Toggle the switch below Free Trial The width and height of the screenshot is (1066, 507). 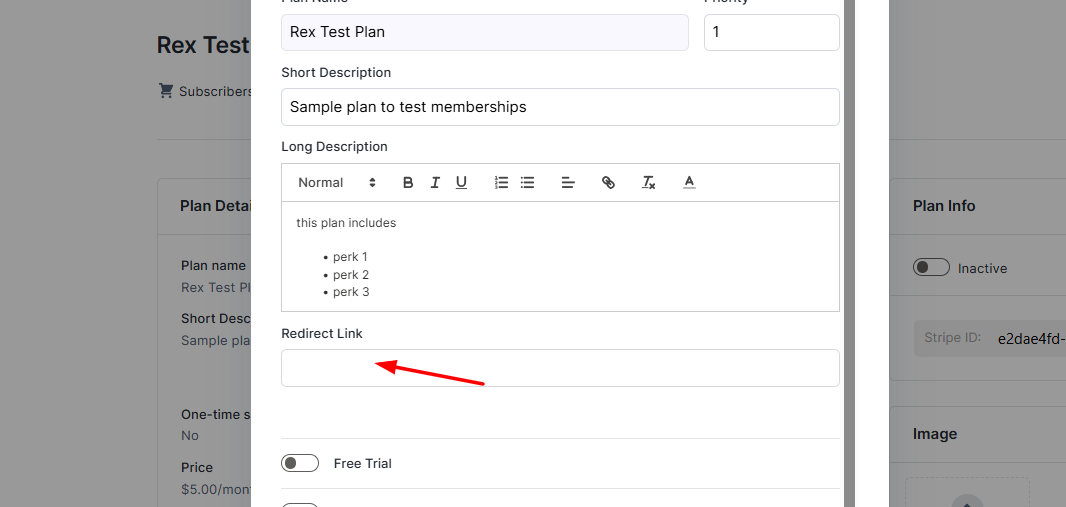pos(300,505)
